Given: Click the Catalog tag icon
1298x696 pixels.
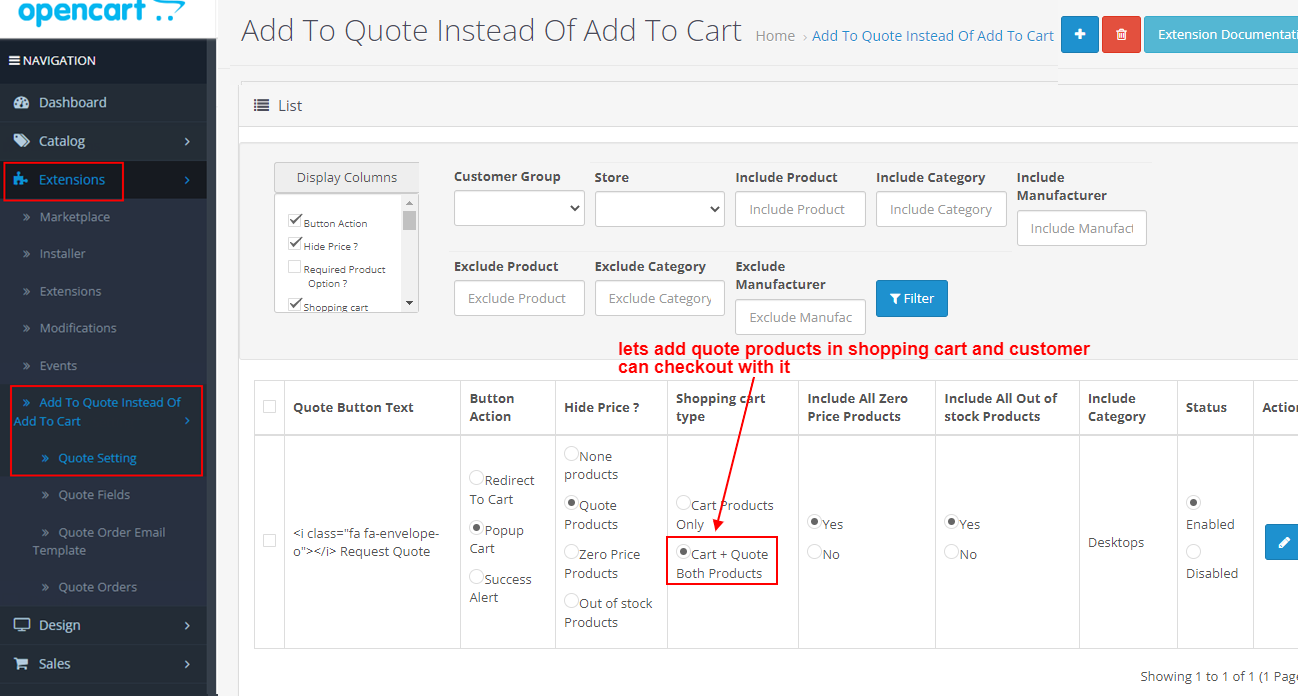Looking at the screenshot, I should (x=21, y=141).
